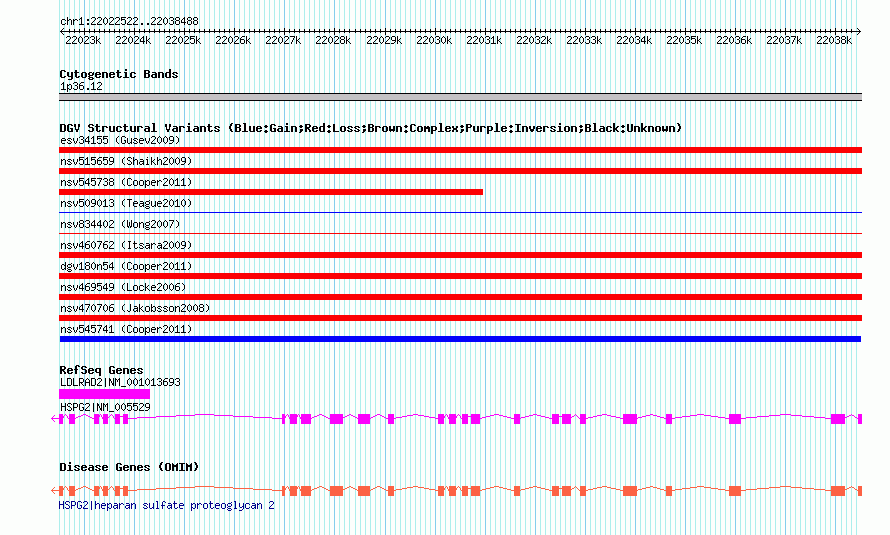Click the Cytogenetic Bands track heading
Viewport: 890px width, 535px height.
point(119,74)
